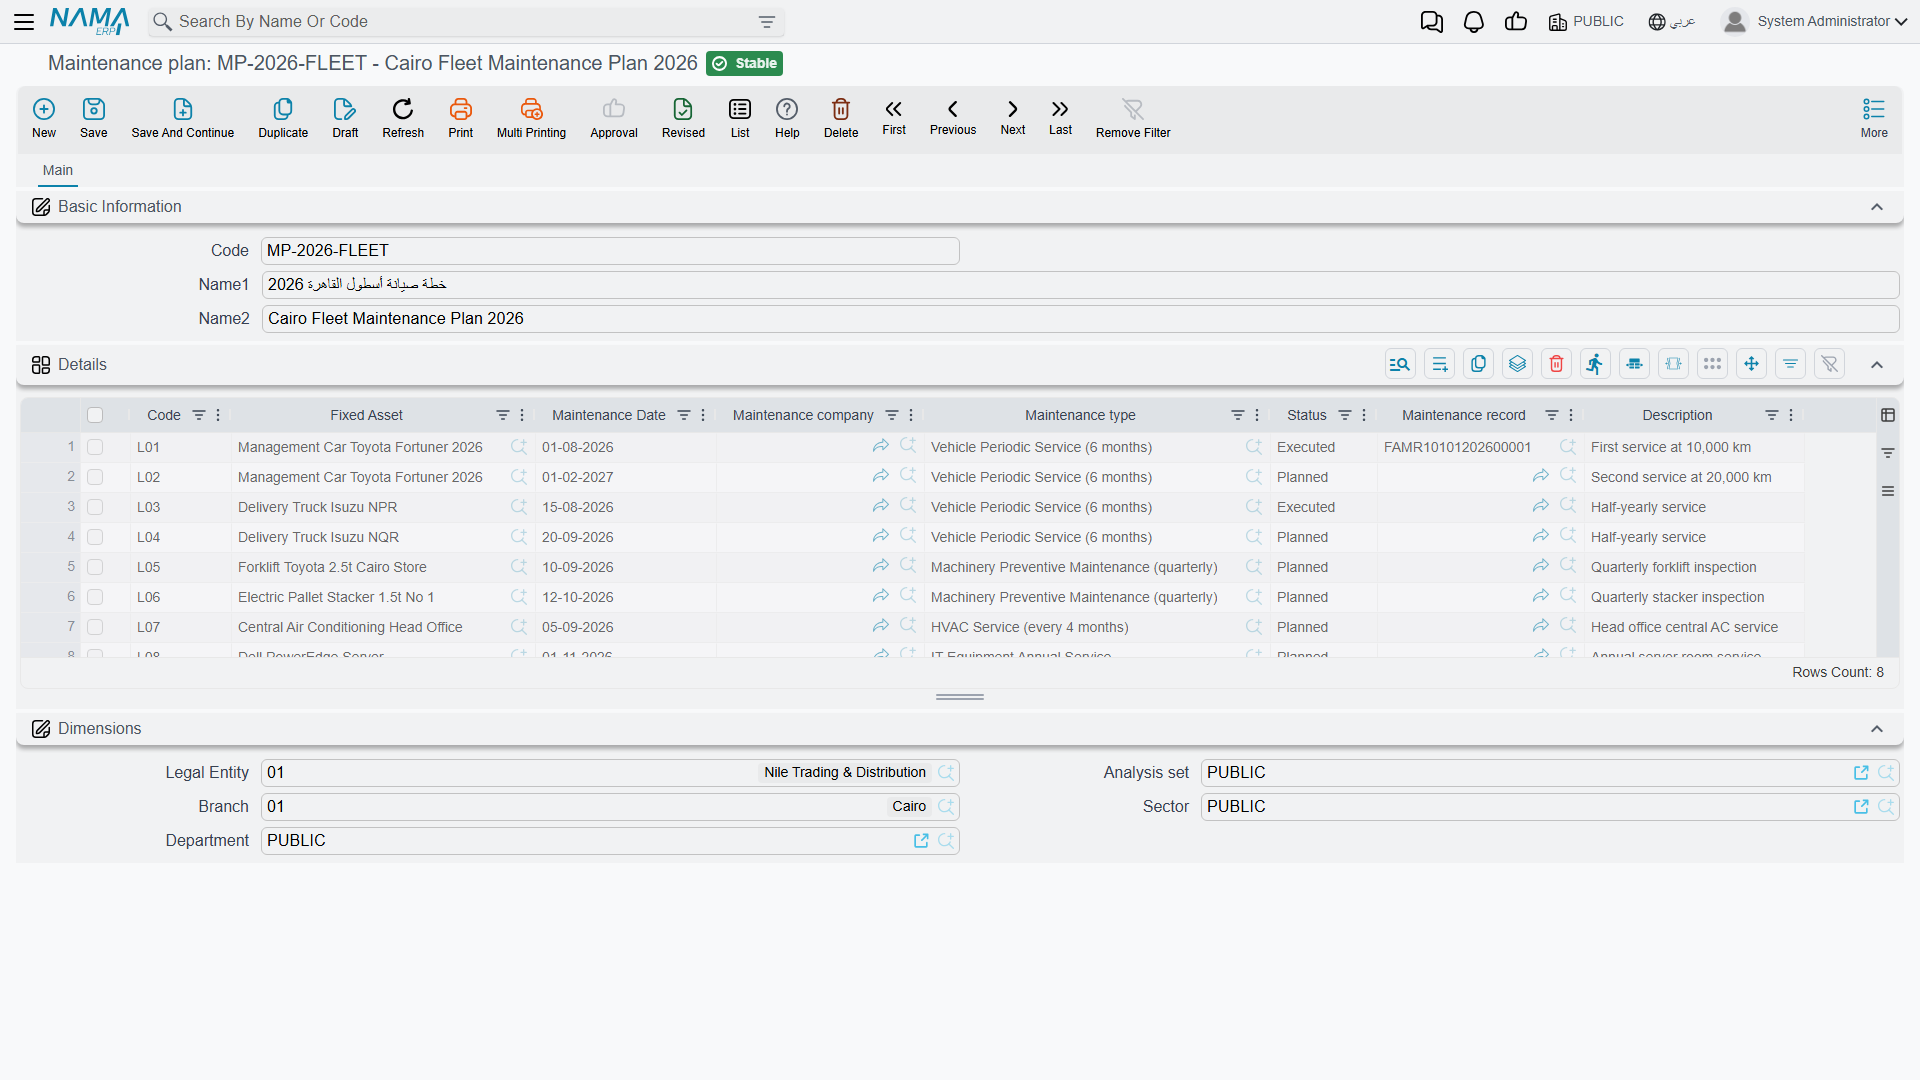The width and height of the screenshot is (1920, 1080).
Task: Open Department PUBLIC in new window
Action: tap(921, 841)
